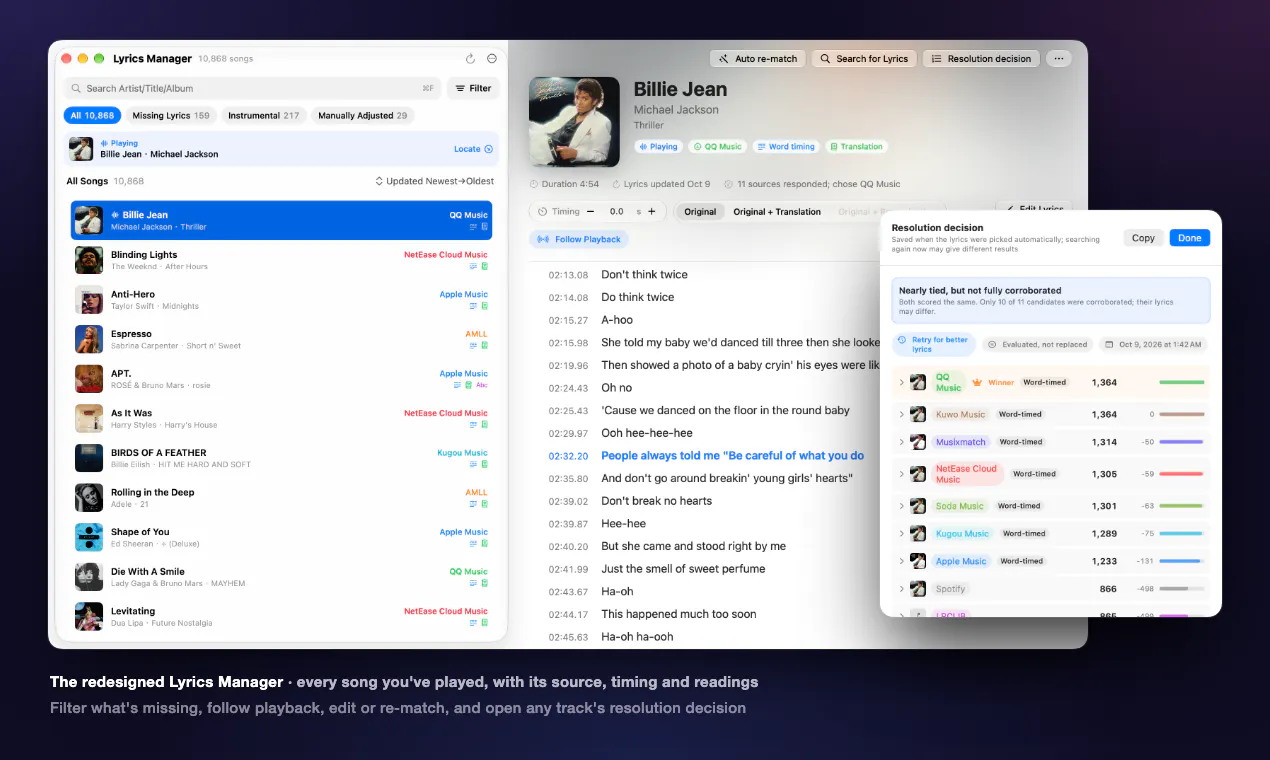This screenshot has height=760, width=1270.
Task: Focus the Search Artist/Title/Album field
Action: click(x=252, y=88)
